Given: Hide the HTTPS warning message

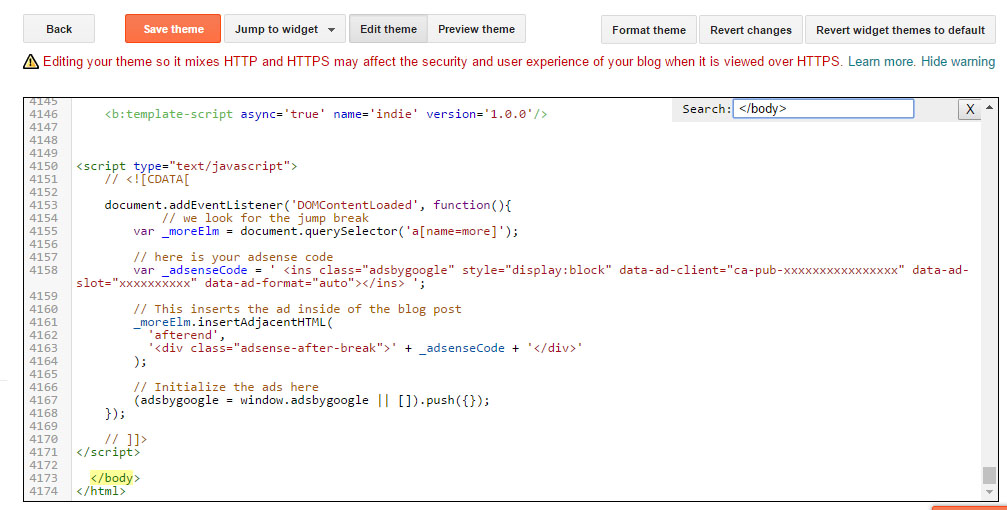Looking at the screenshot, I should [958, 62].
